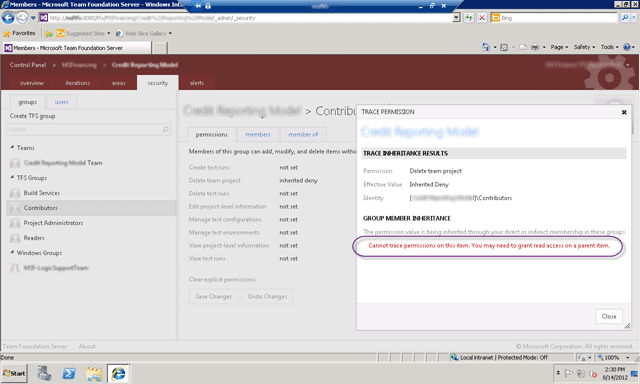Select Project Administrators in the group list
The image size is (640, 384).
pos(53,223)
